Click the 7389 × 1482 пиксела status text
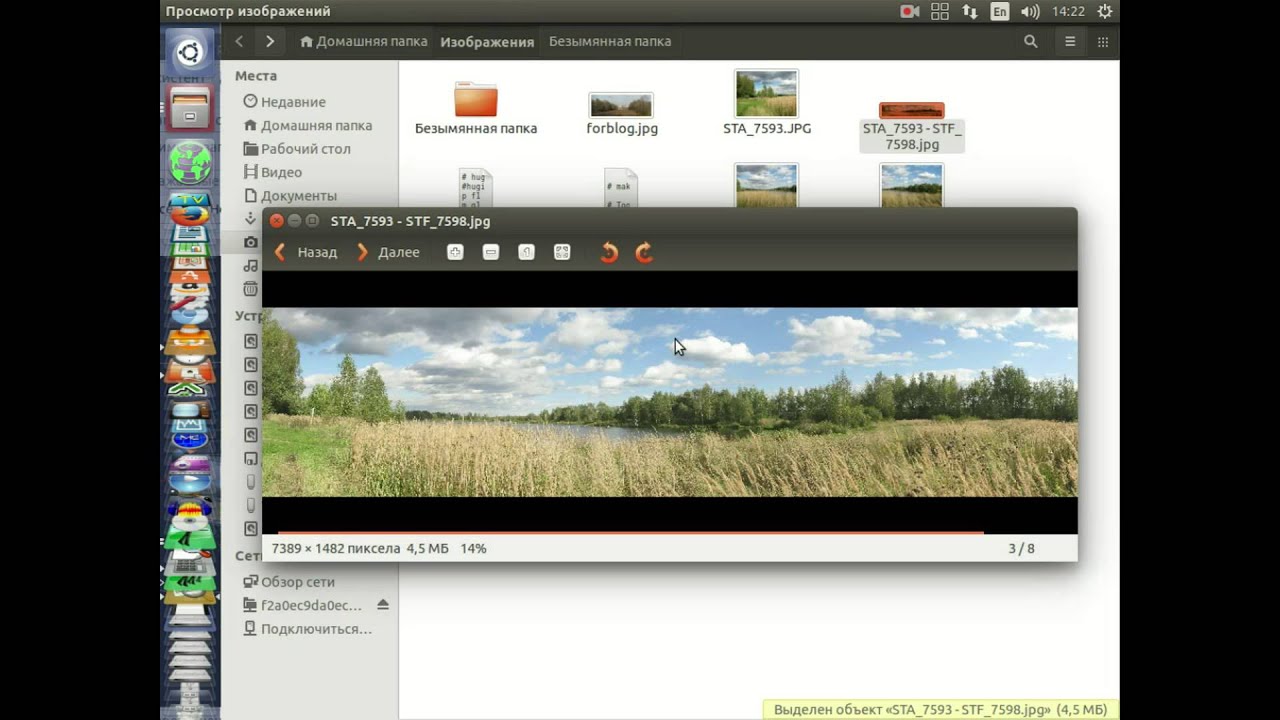The image size is (1280, 720). point(336,549)
